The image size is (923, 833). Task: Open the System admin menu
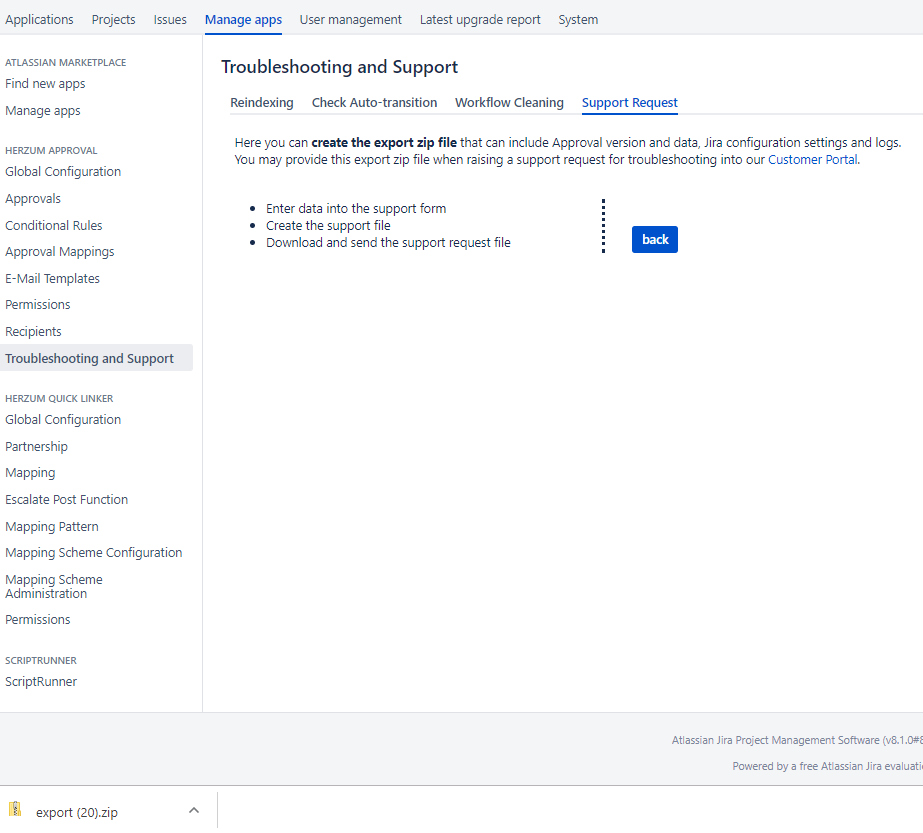click(x=578, y=19)
